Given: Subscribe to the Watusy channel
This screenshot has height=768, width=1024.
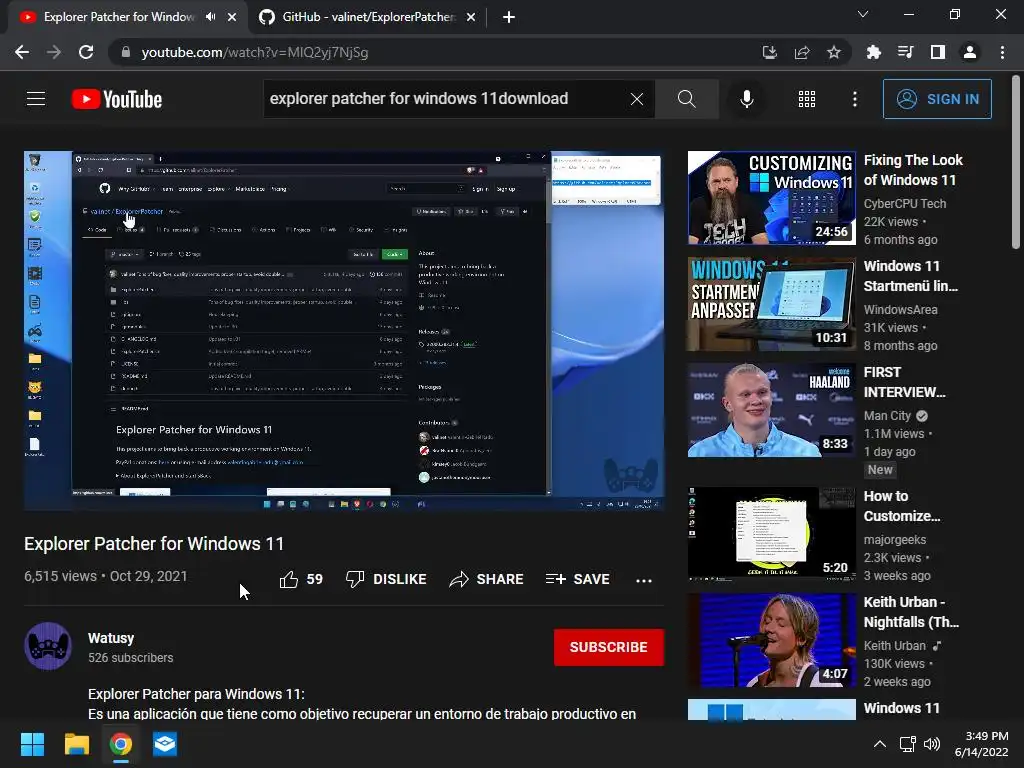Looking at the screenshot, I should 609,647.
